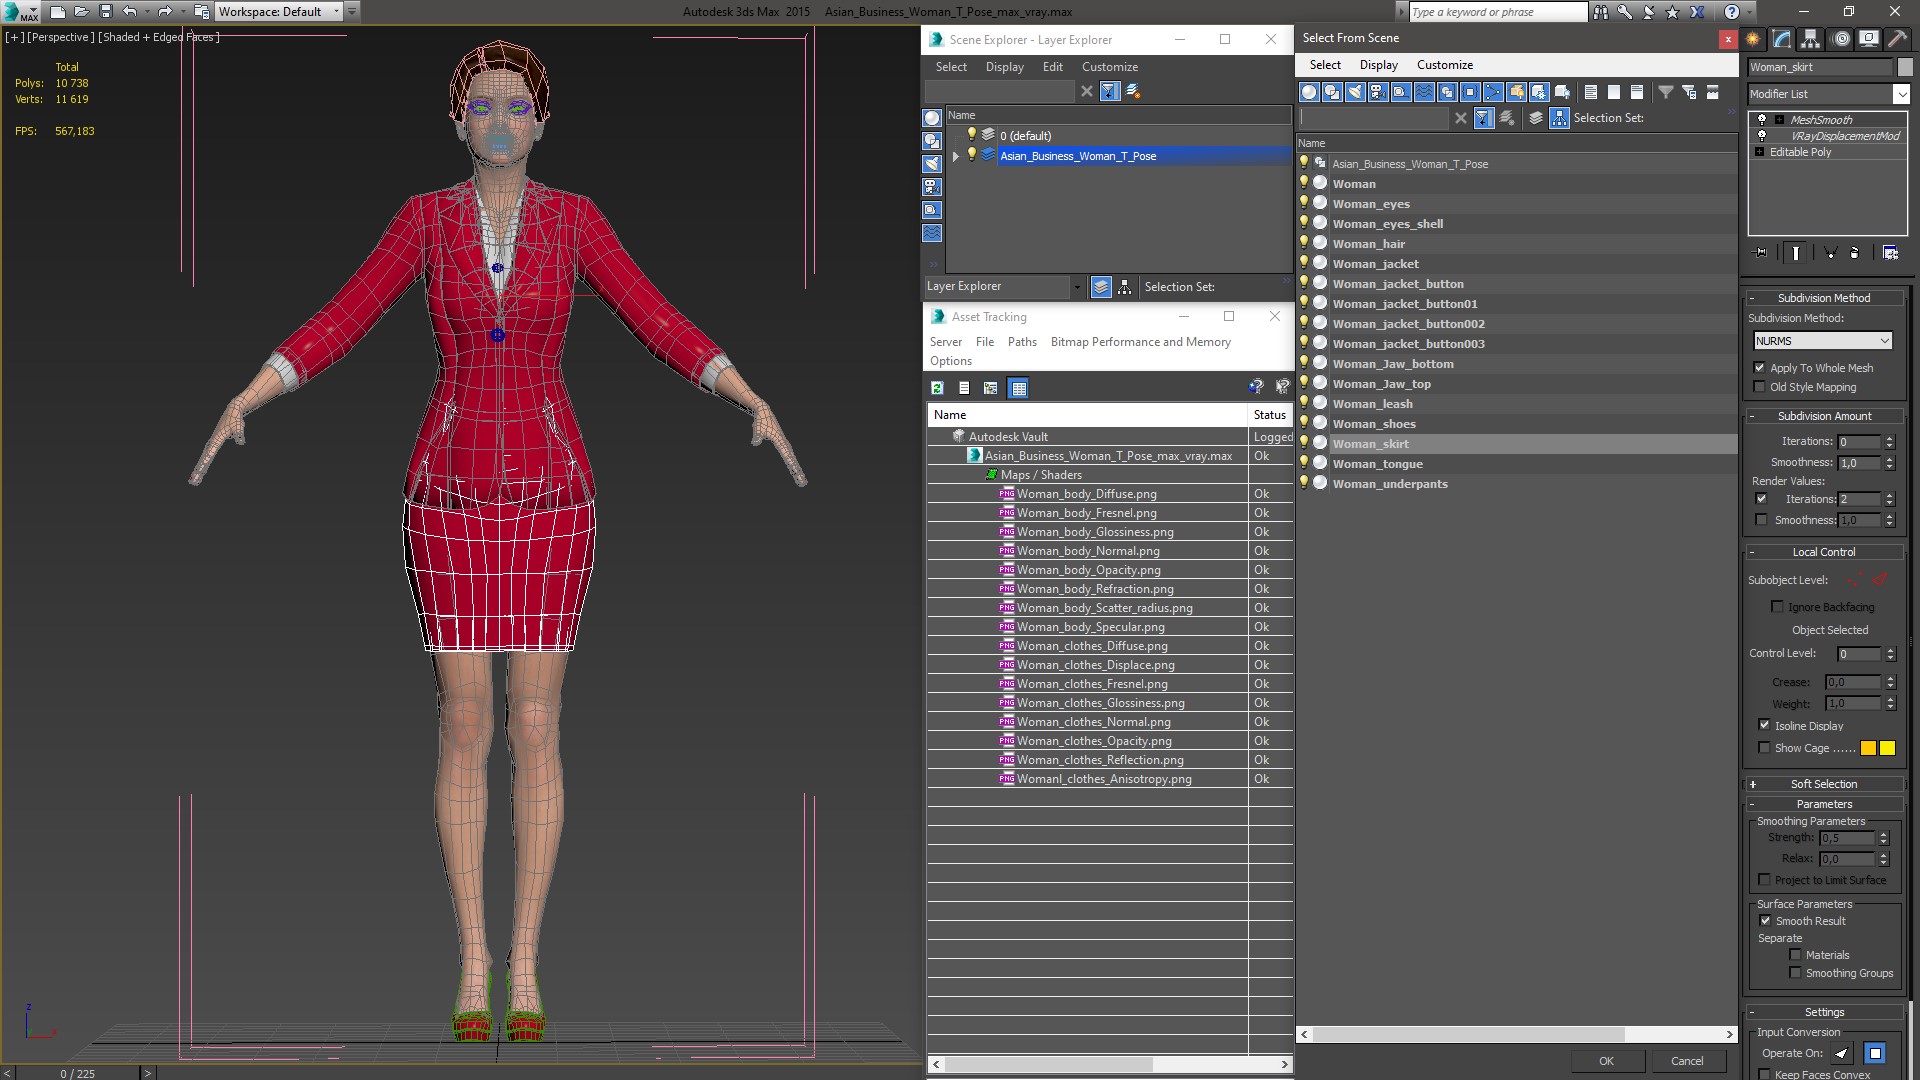Open Display menu in Select From Scene
The width and height of the screenshot is (1920, 1080).
coord(1378,65)
